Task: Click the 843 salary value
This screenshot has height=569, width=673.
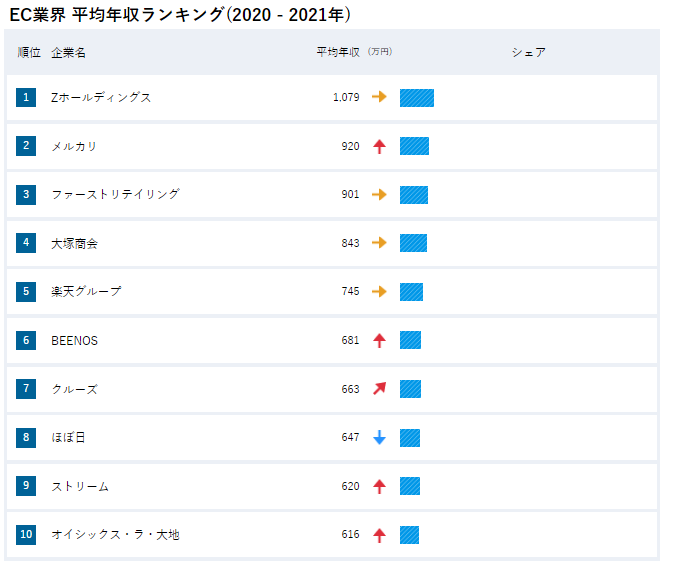Action: (350, 243)
